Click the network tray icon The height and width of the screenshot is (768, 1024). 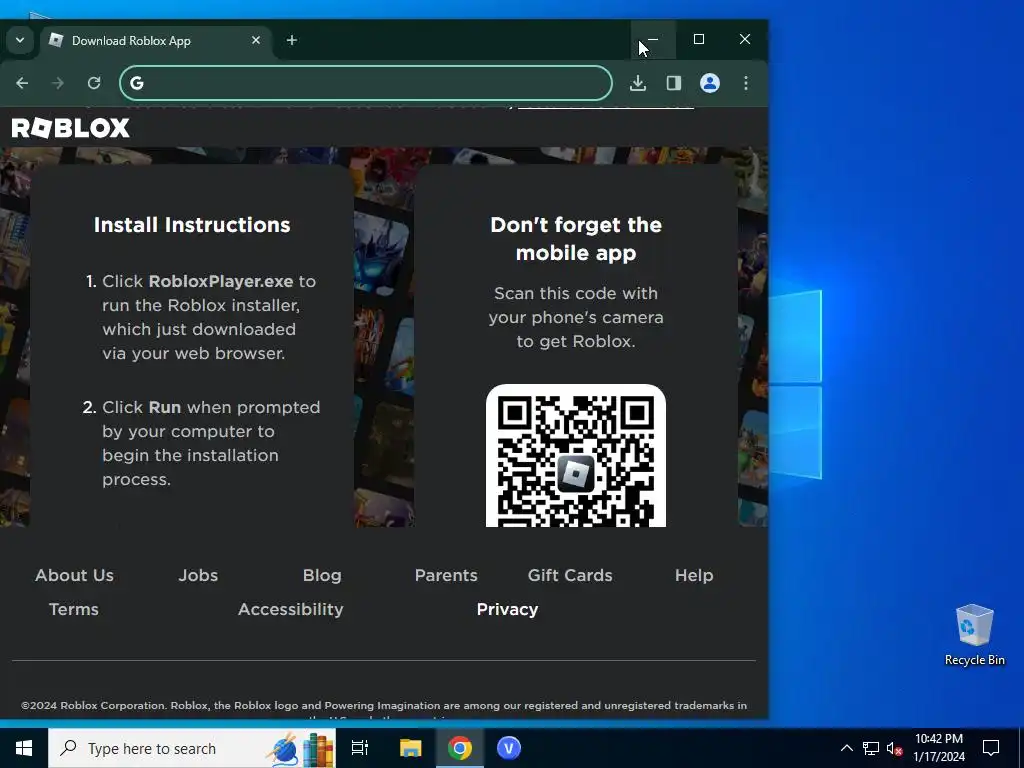871,748
